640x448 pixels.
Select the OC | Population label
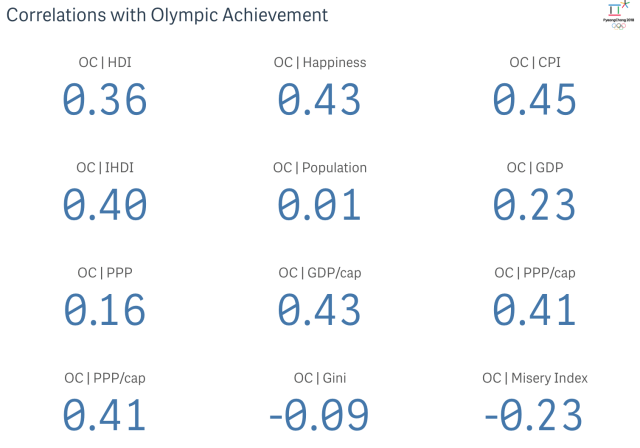(320, 168)
